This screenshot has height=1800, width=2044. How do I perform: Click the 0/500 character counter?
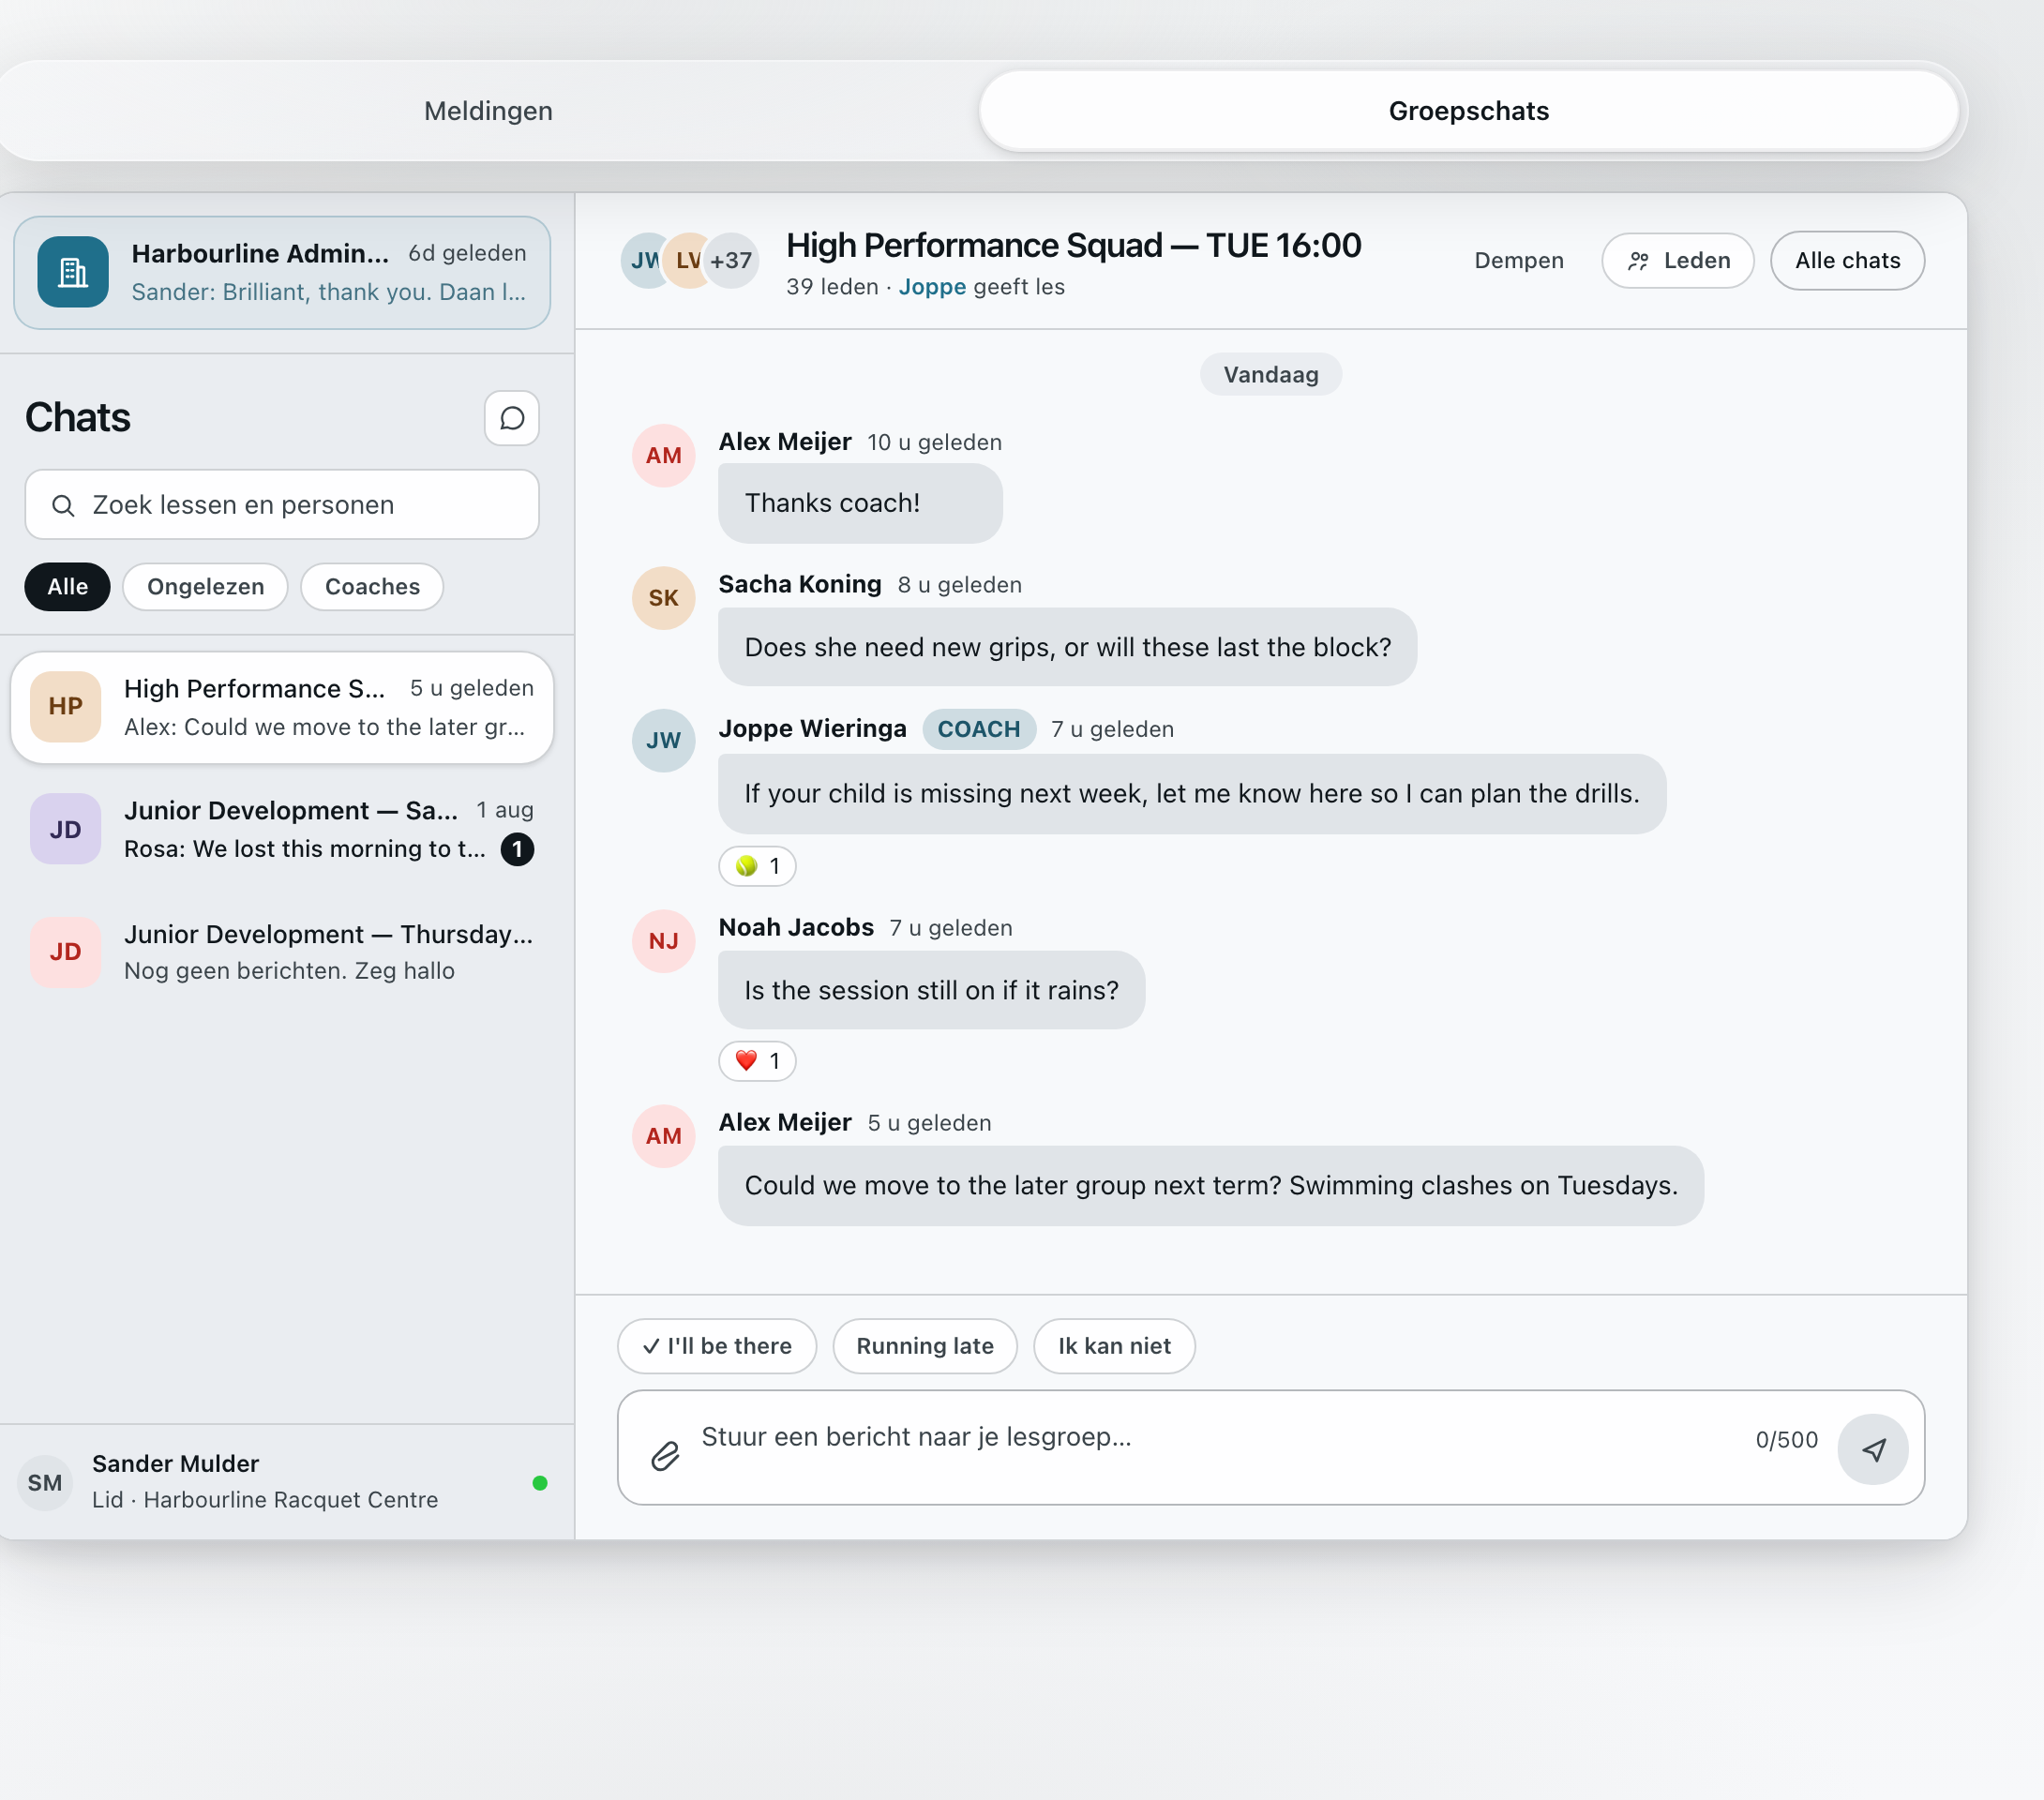(1786, 1440)
